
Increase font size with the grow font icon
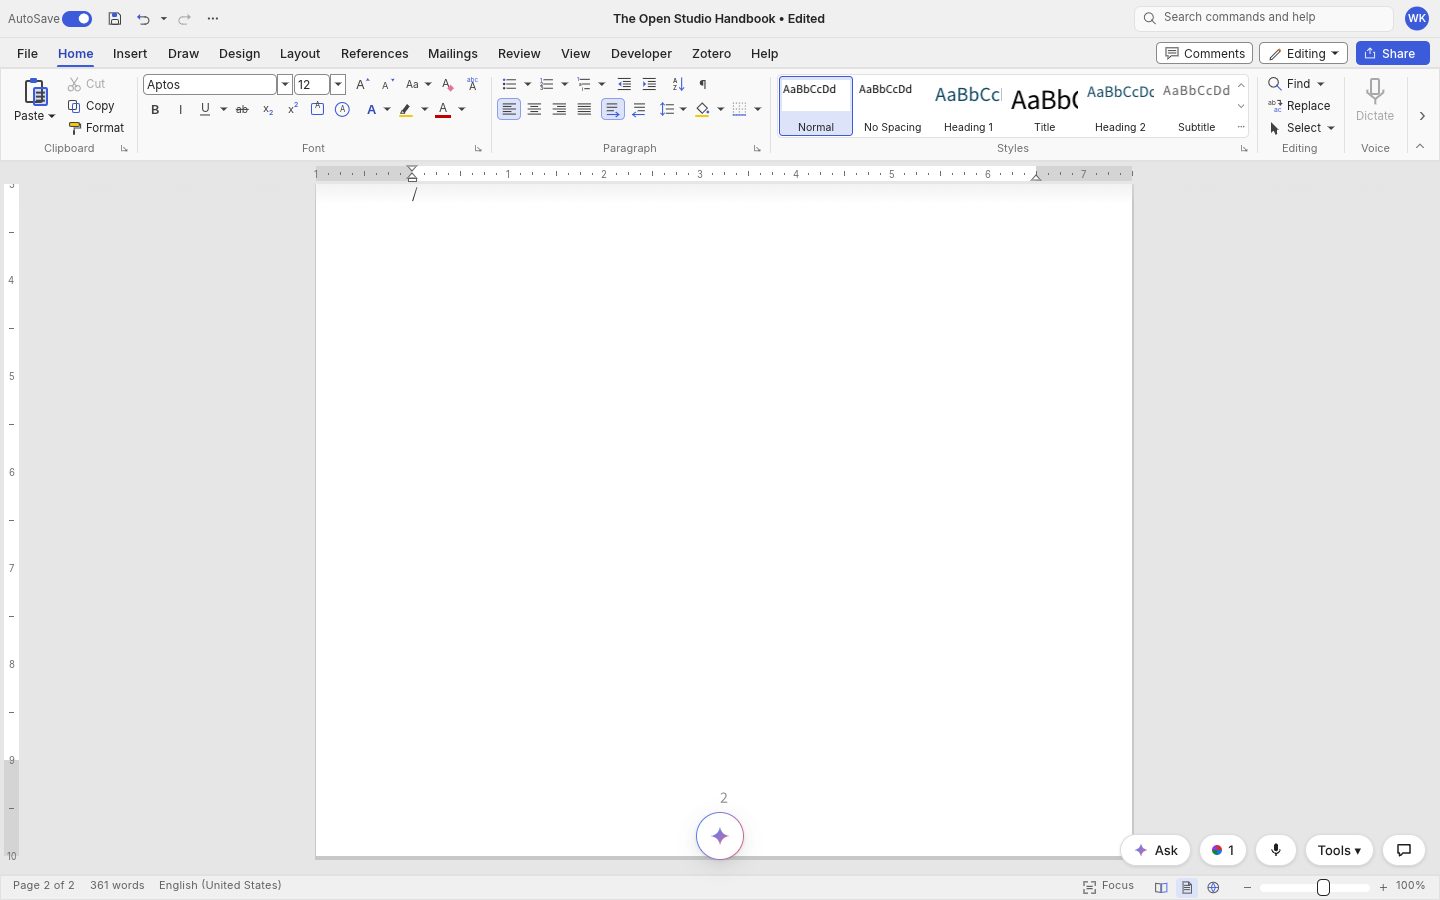coord(363,85)
